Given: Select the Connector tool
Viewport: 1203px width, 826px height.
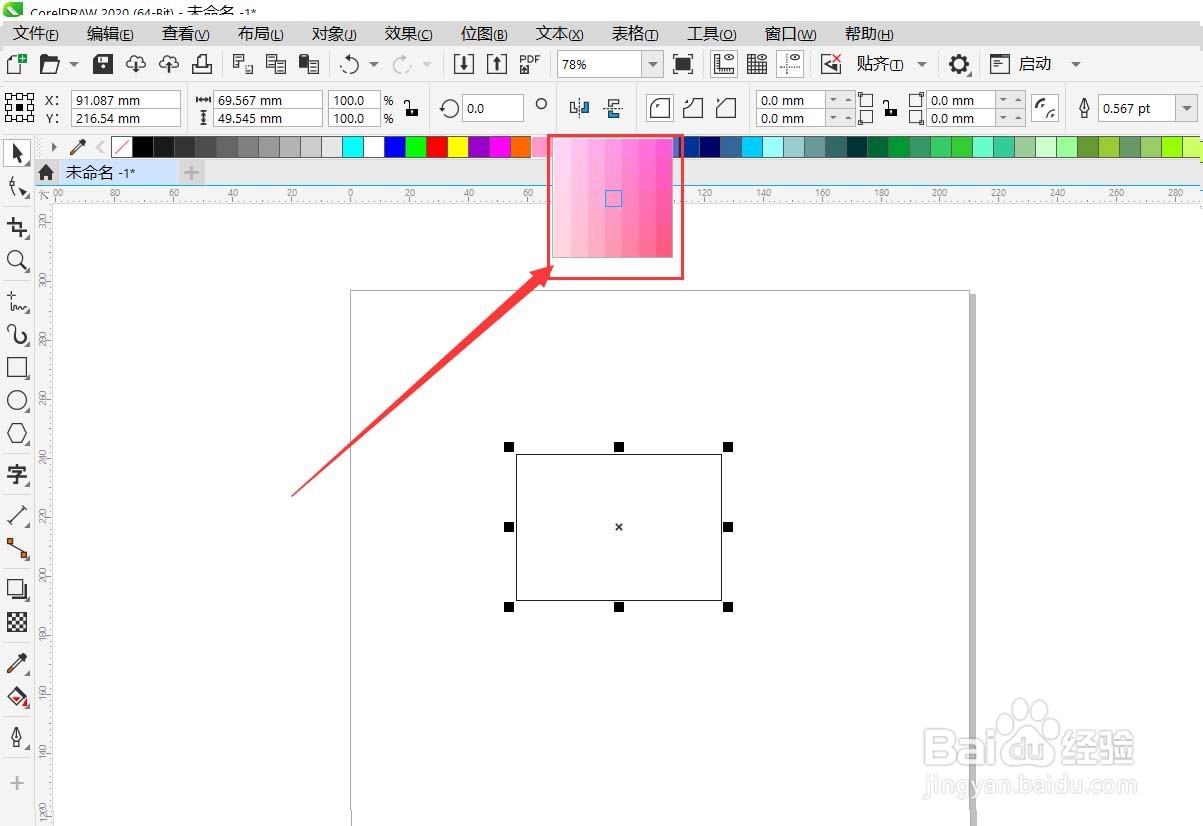Looking at the screenshot, I should click(17, 548).
